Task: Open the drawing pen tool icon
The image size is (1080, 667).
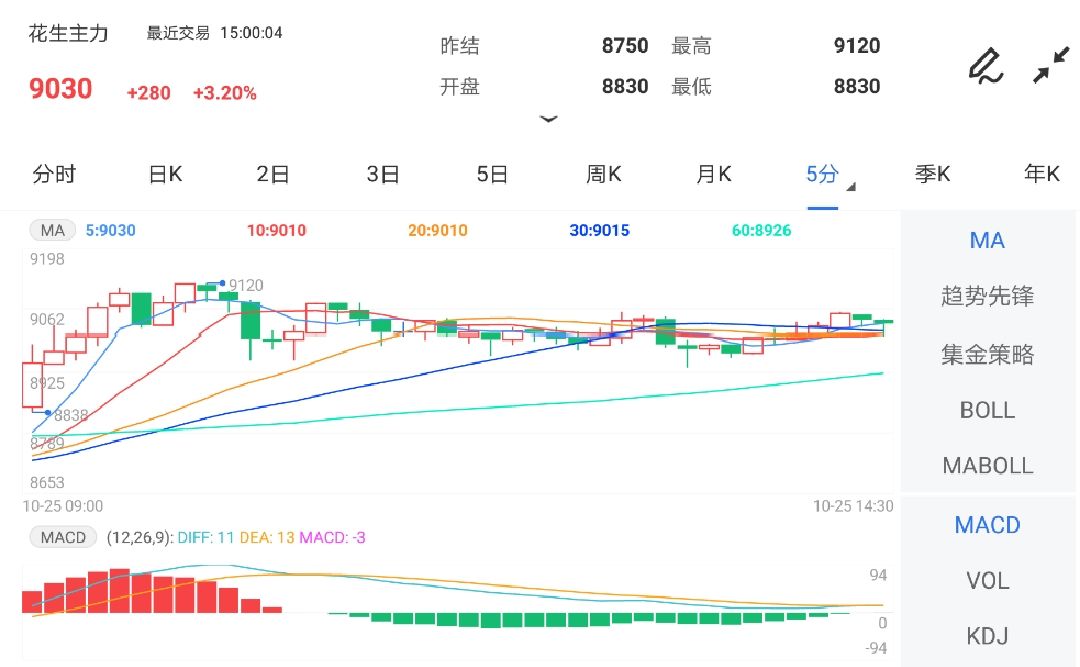Action: tap(986, 65)
